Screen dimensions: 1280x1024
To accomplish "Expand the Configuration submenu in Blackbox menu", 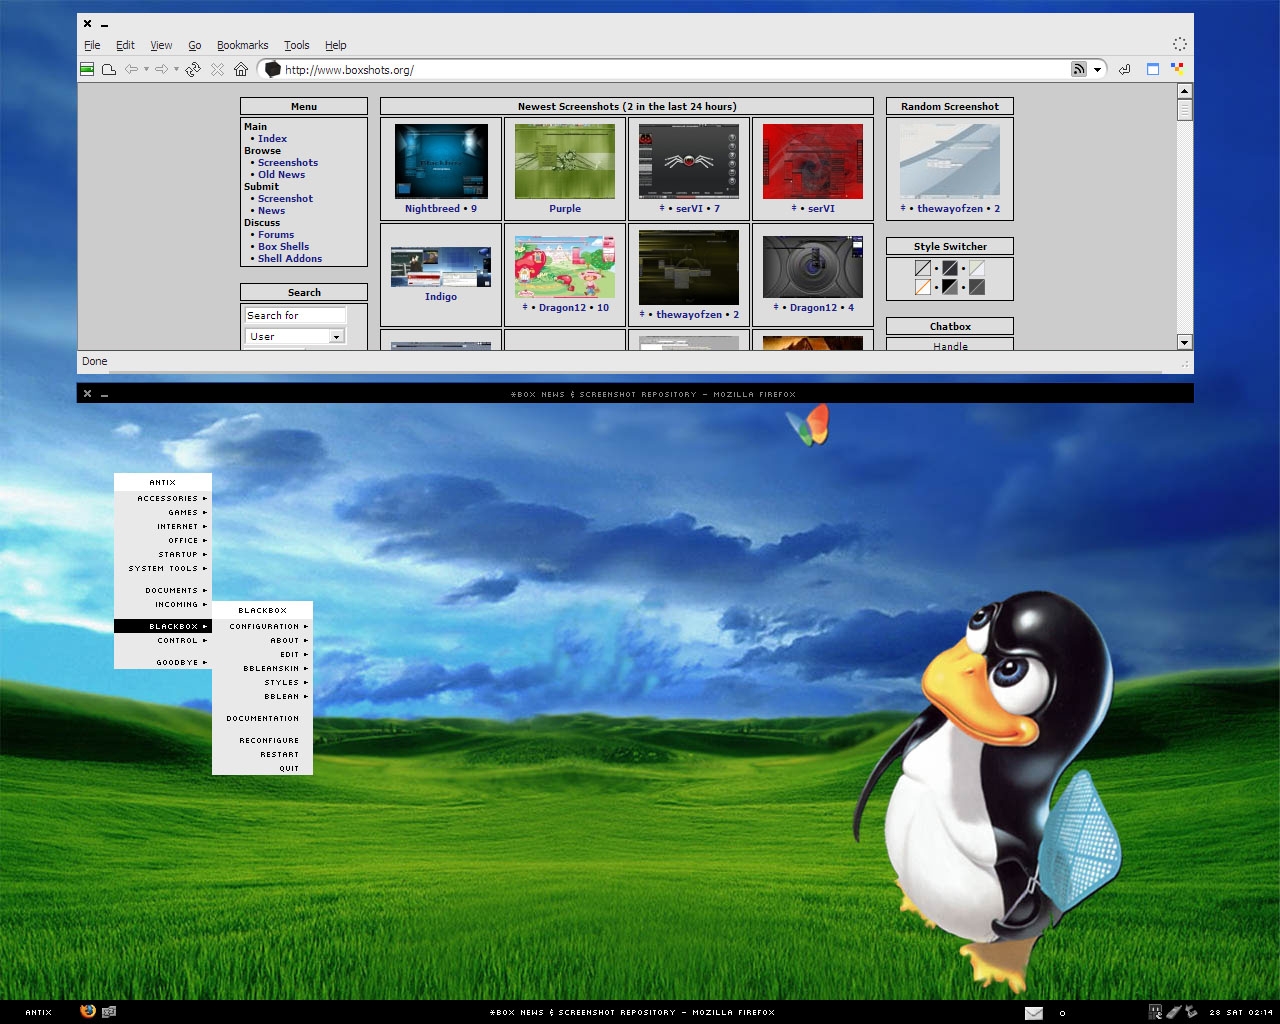I will coord(263,626).
